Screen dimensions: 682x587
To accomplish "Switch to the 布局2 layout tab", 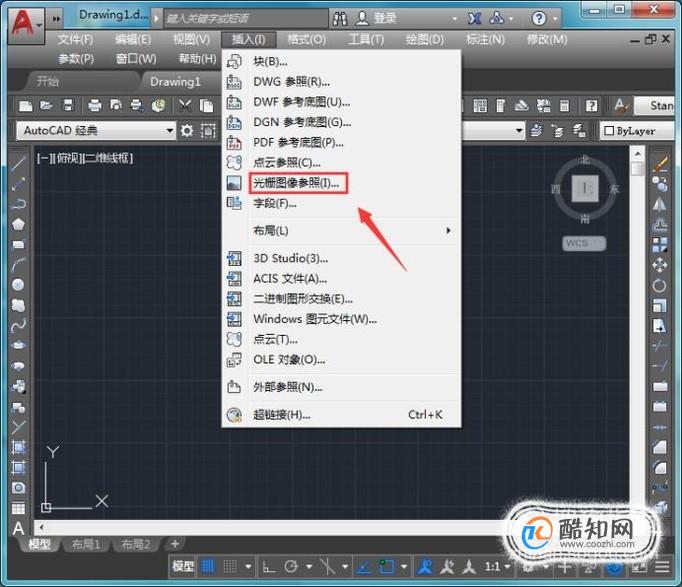I will point(136,544).
